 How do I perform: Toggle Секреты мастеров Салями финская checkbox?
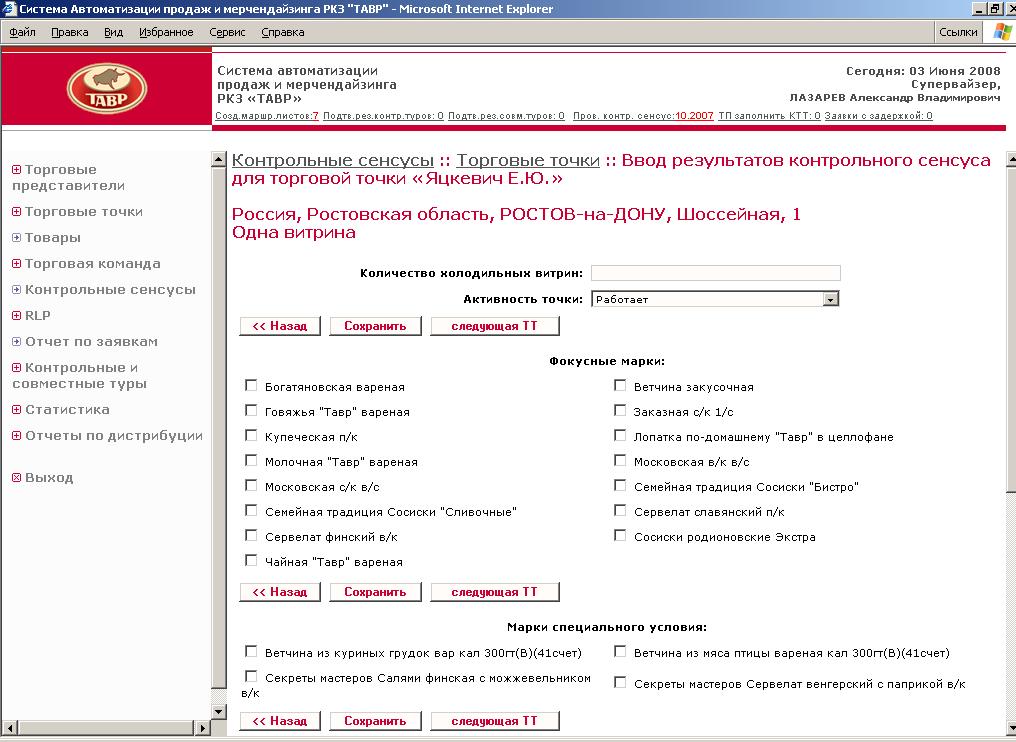point(251,677)
